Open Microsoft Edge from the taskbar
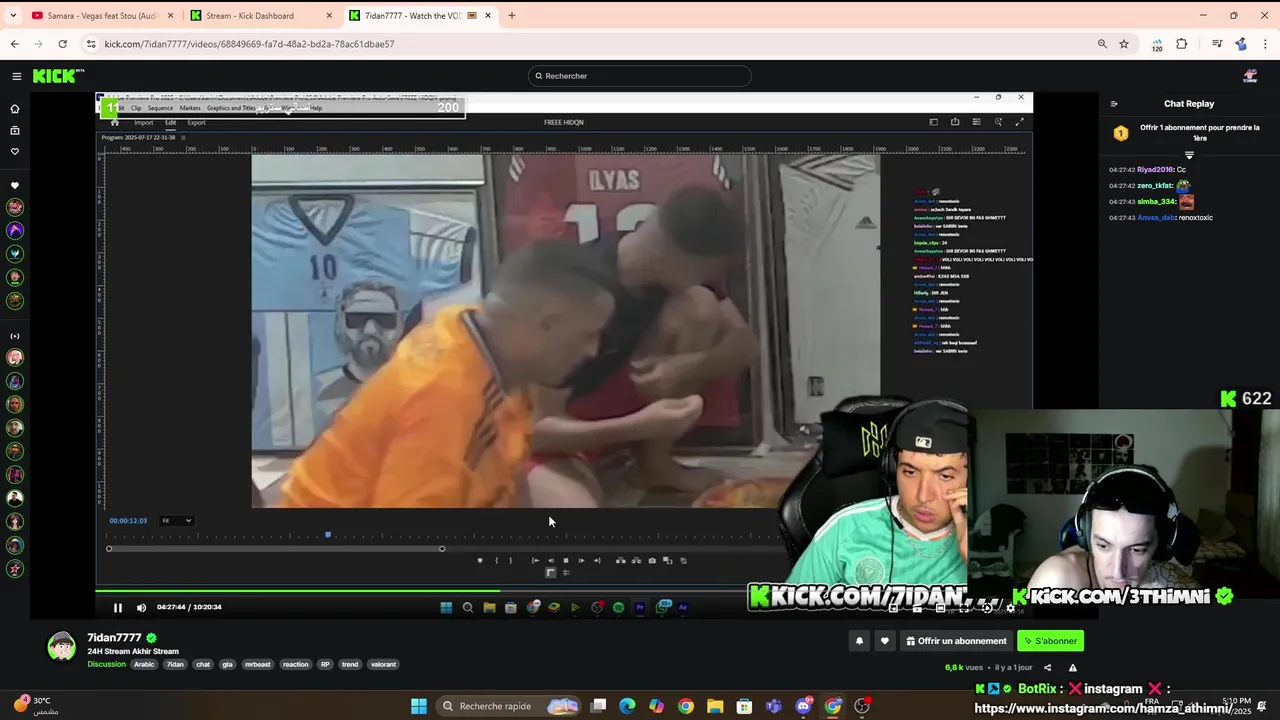The image size is (1280, 720). (627, 706)
